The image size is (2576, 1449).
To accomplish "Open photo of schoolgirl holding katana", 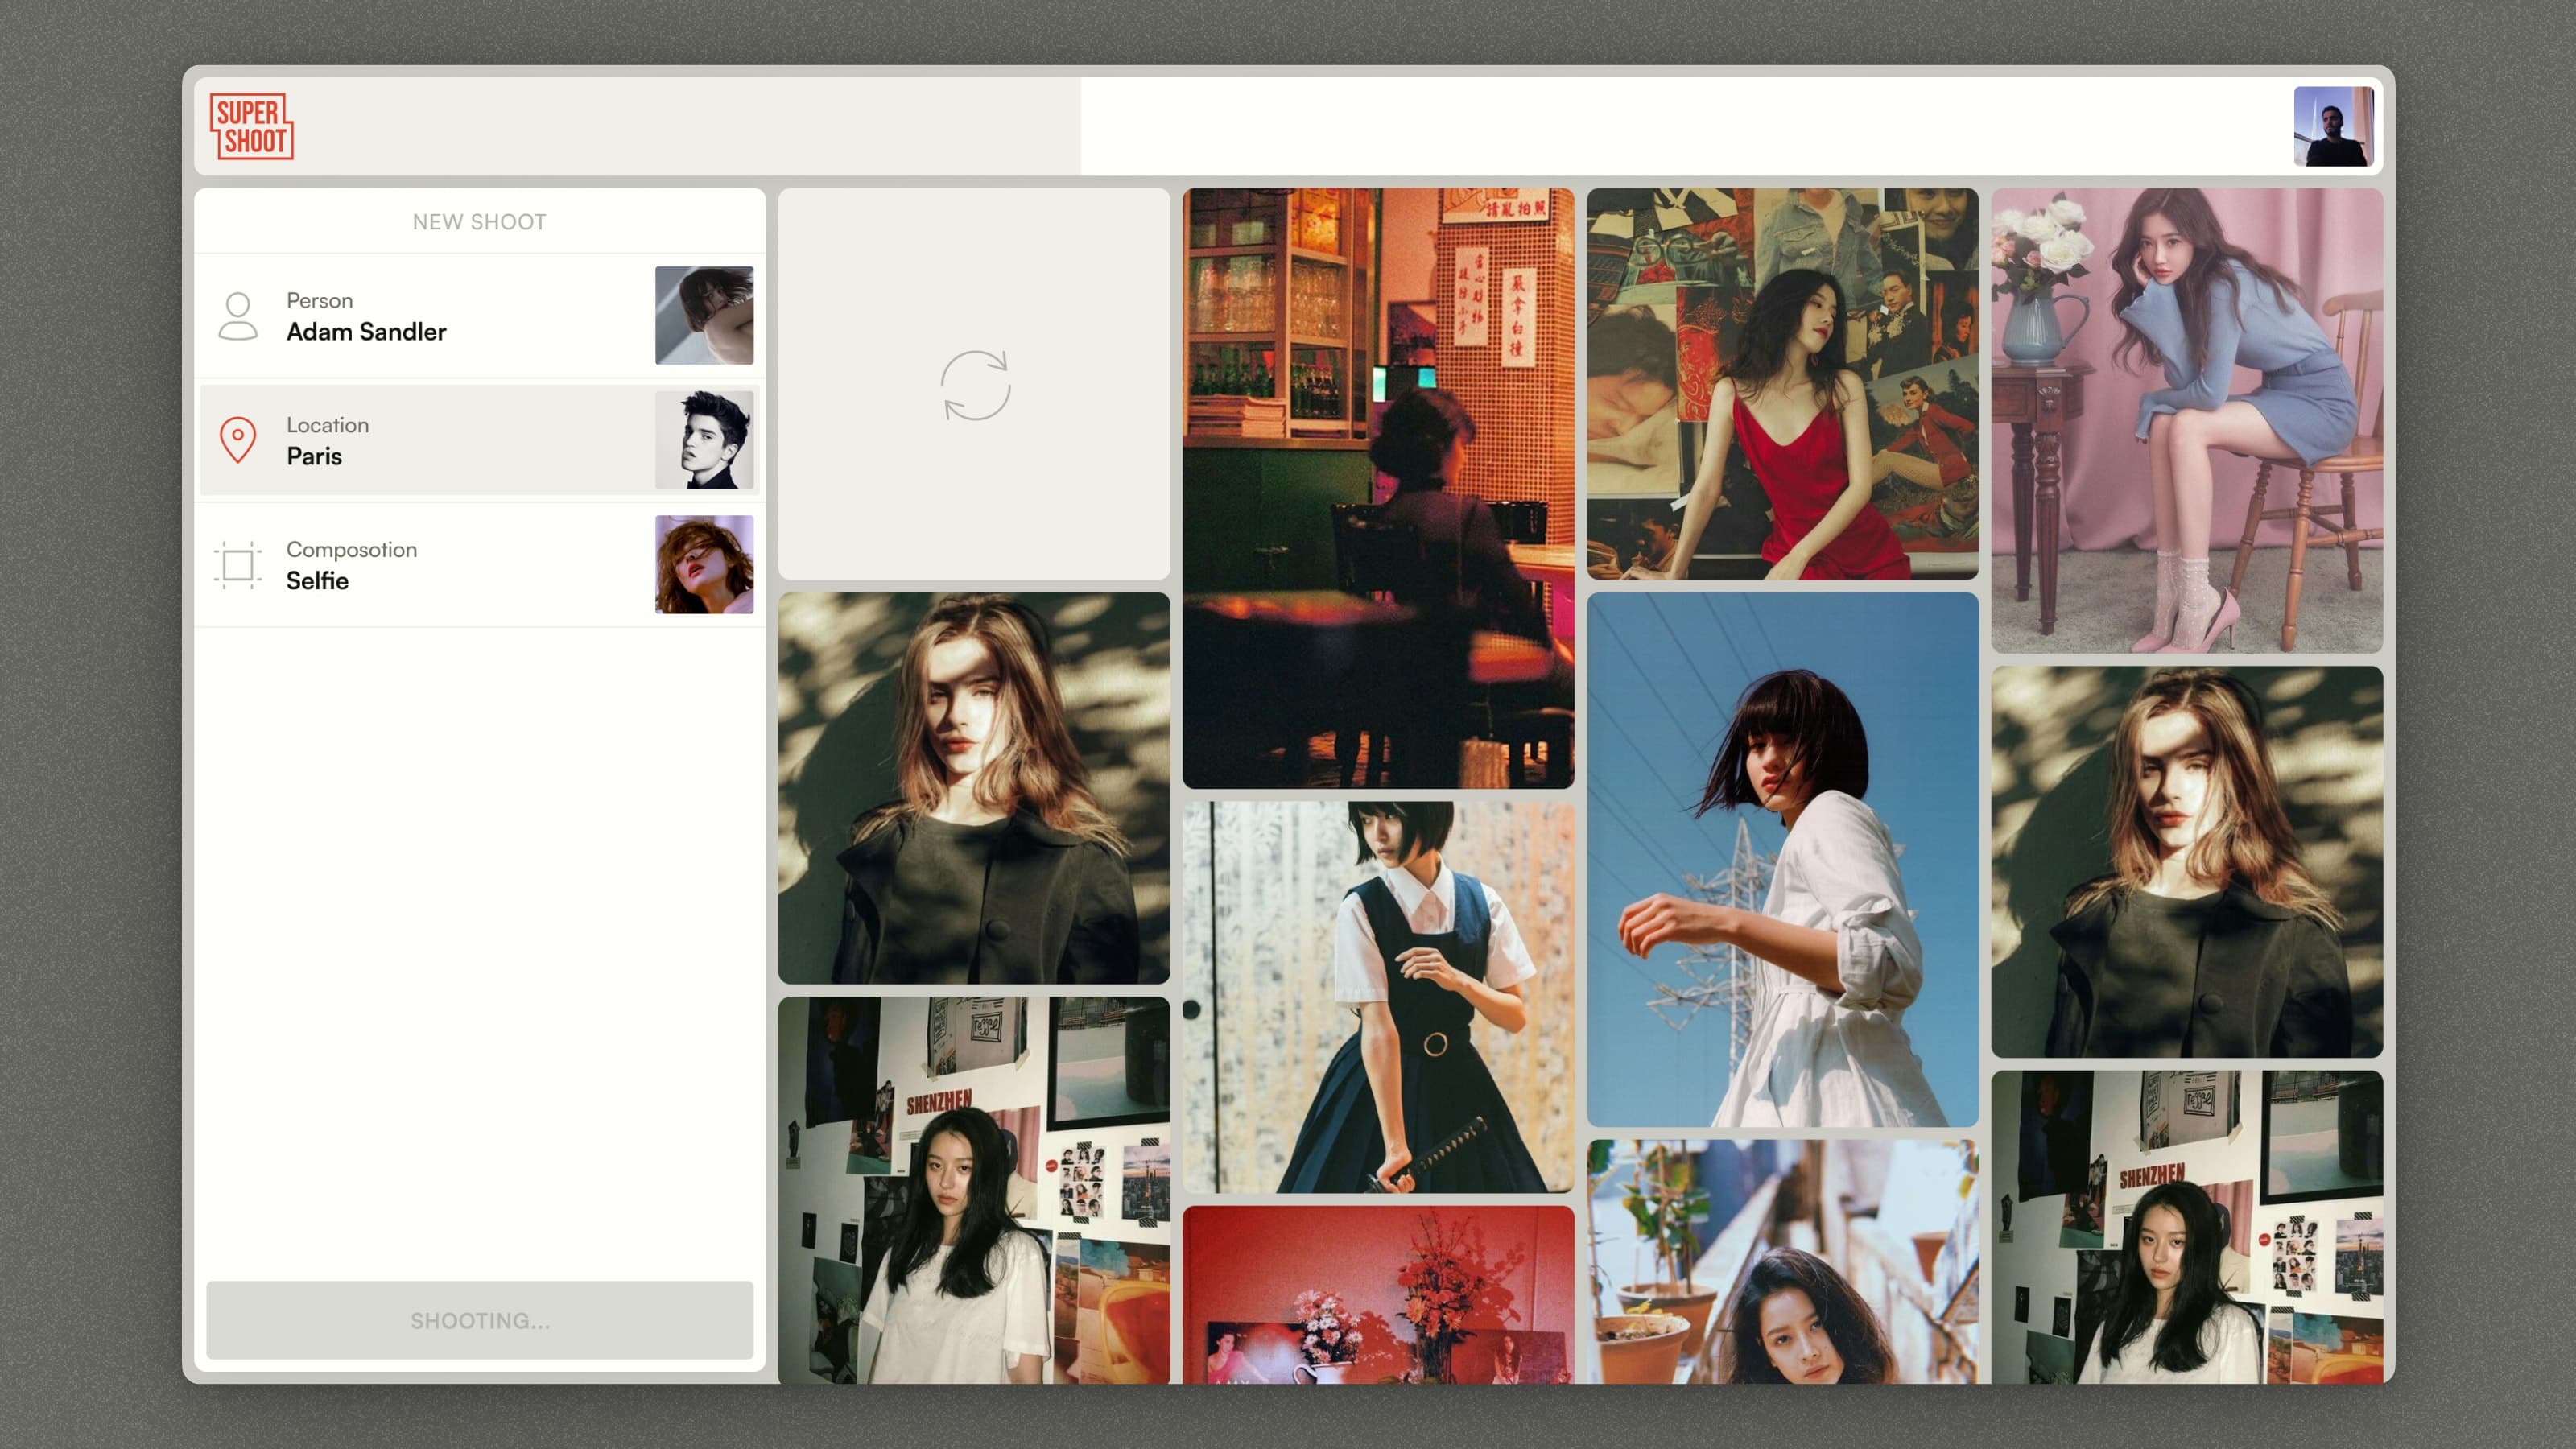I will point(1378,996).
